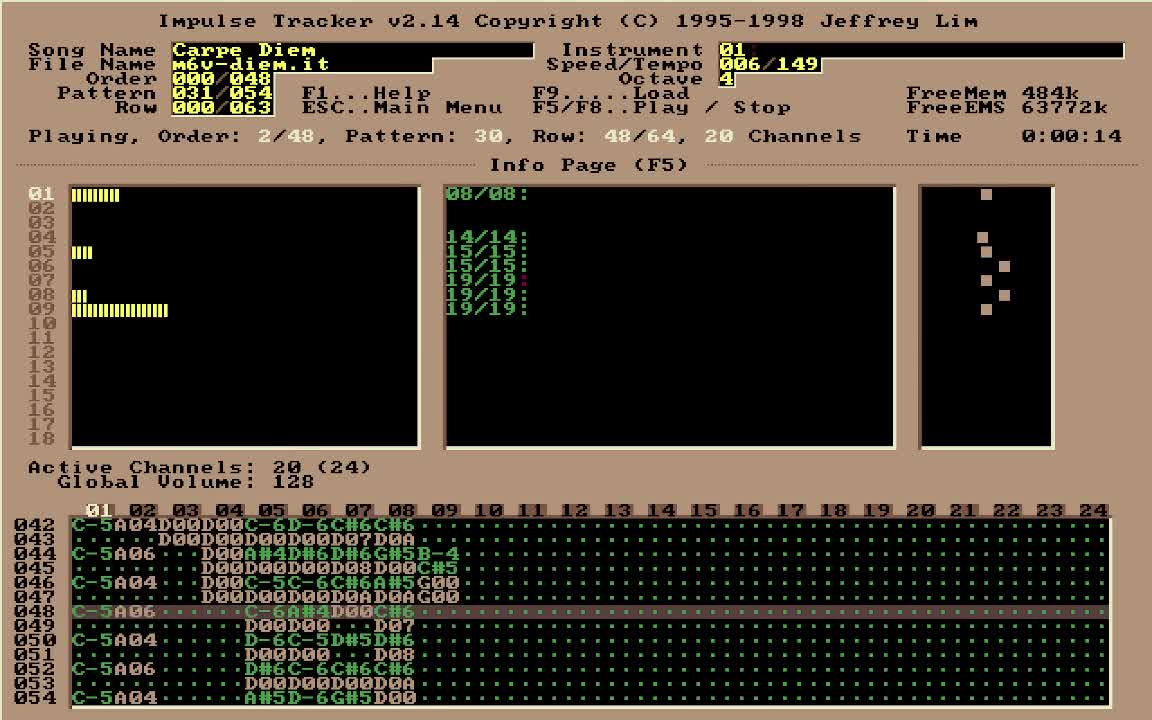The image size is (1152, 720).
Task: Click the 08/08 sample entry in info panel
Action: coord(486,195)
